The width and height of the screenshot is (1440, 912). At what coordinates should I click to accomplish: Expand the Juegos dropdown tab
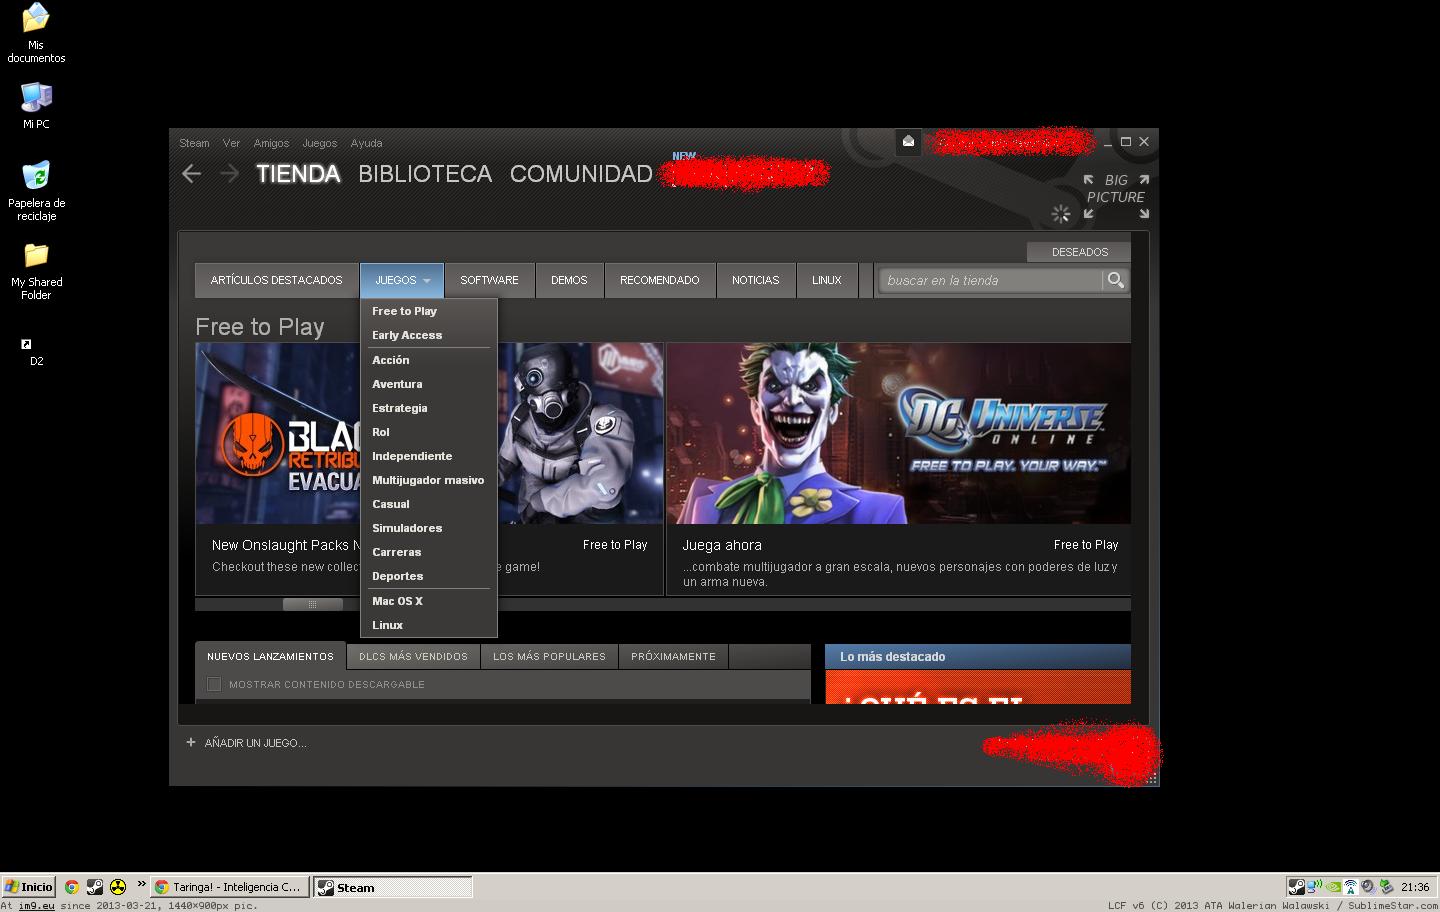click(402, 280)
